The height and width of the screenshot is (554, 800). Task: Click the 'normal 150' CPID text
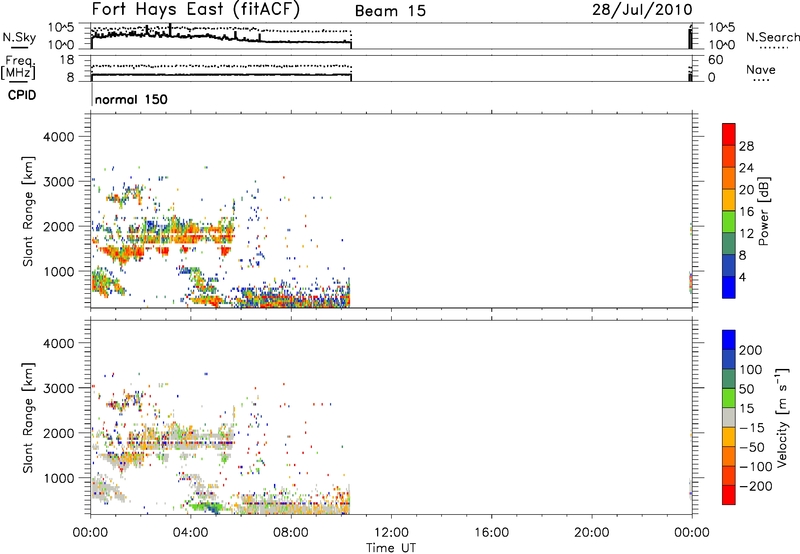(131, 99)
